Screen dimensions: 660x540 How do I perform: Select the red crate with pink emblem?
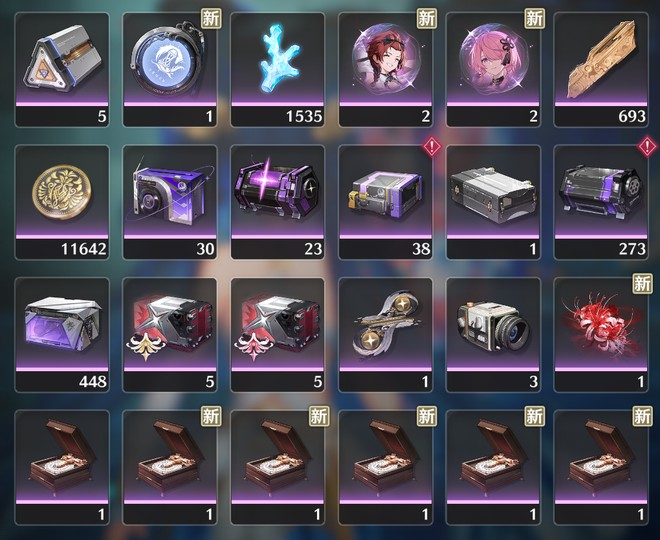[277, 335]
